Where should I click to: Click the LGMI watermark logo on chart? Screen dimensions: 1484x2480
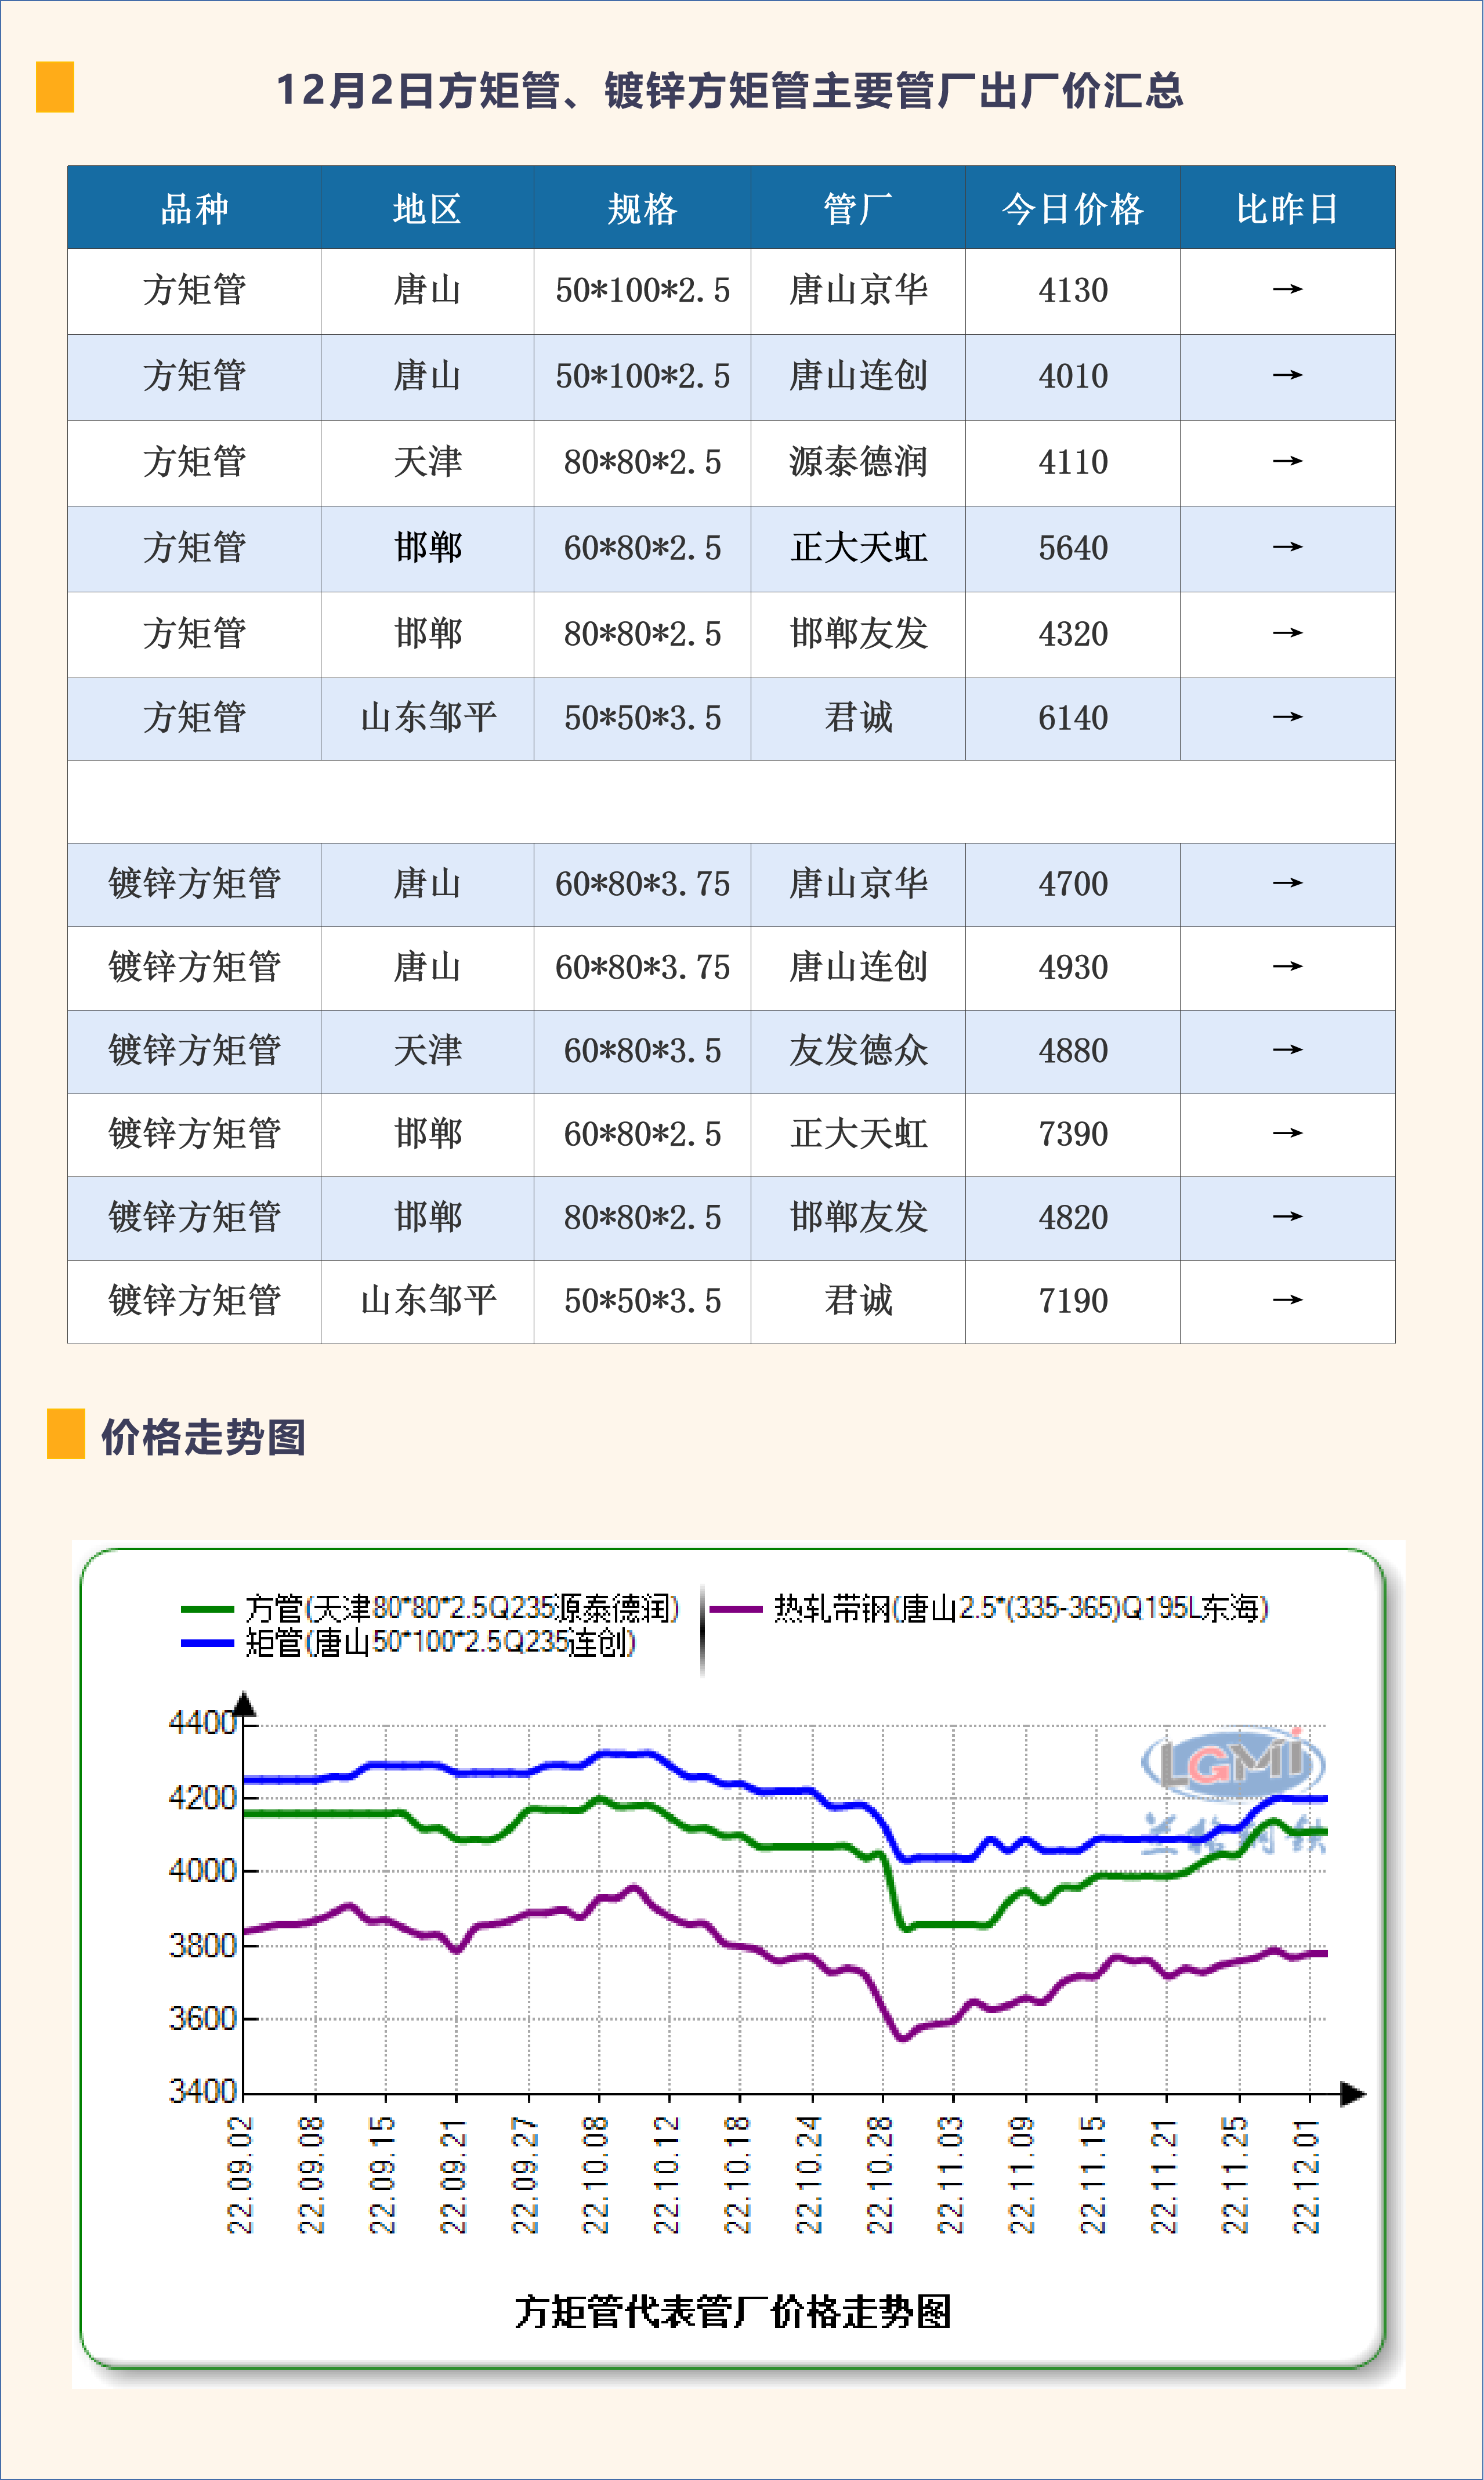point(1233,1763)
